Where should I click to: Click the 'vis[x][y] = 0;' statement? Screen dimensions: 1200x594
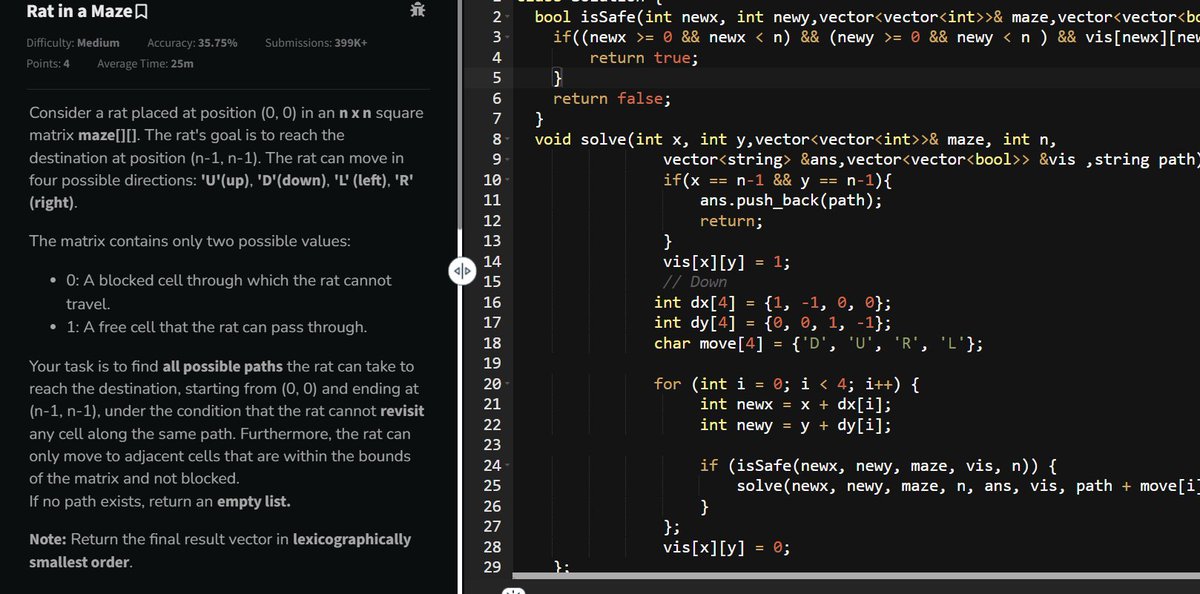[x=727, y=547]
